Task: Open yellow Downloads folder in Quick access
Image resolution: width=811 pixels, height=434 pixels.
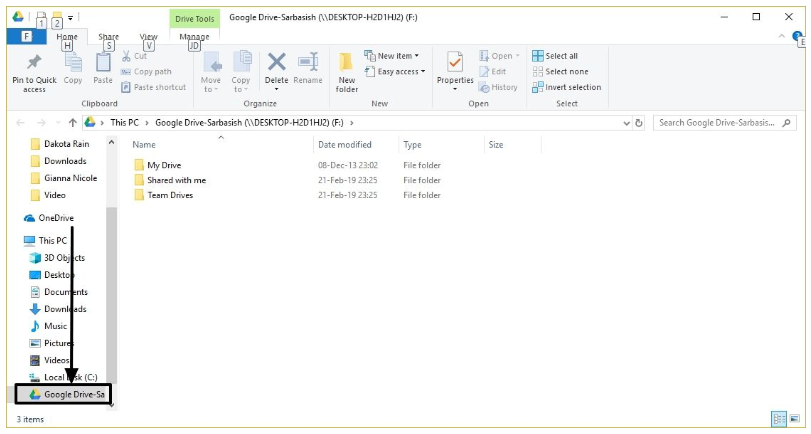Action: 58,161
